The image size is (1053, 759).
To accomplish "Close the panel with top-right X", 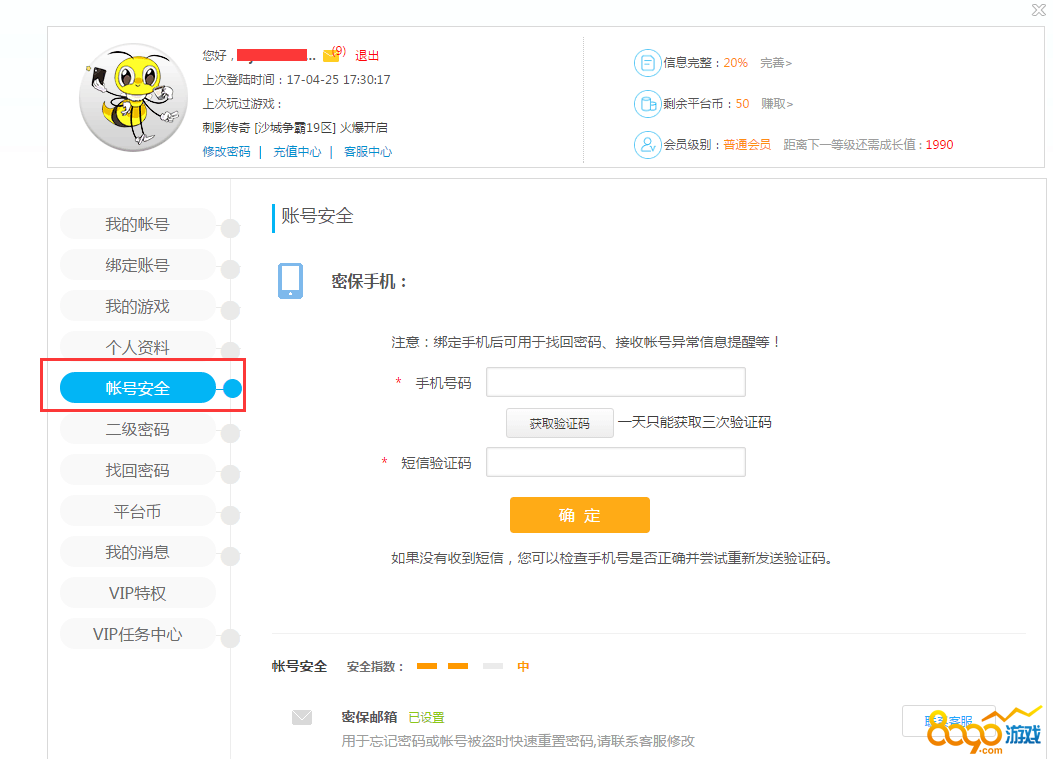I will pos(1040,10).
